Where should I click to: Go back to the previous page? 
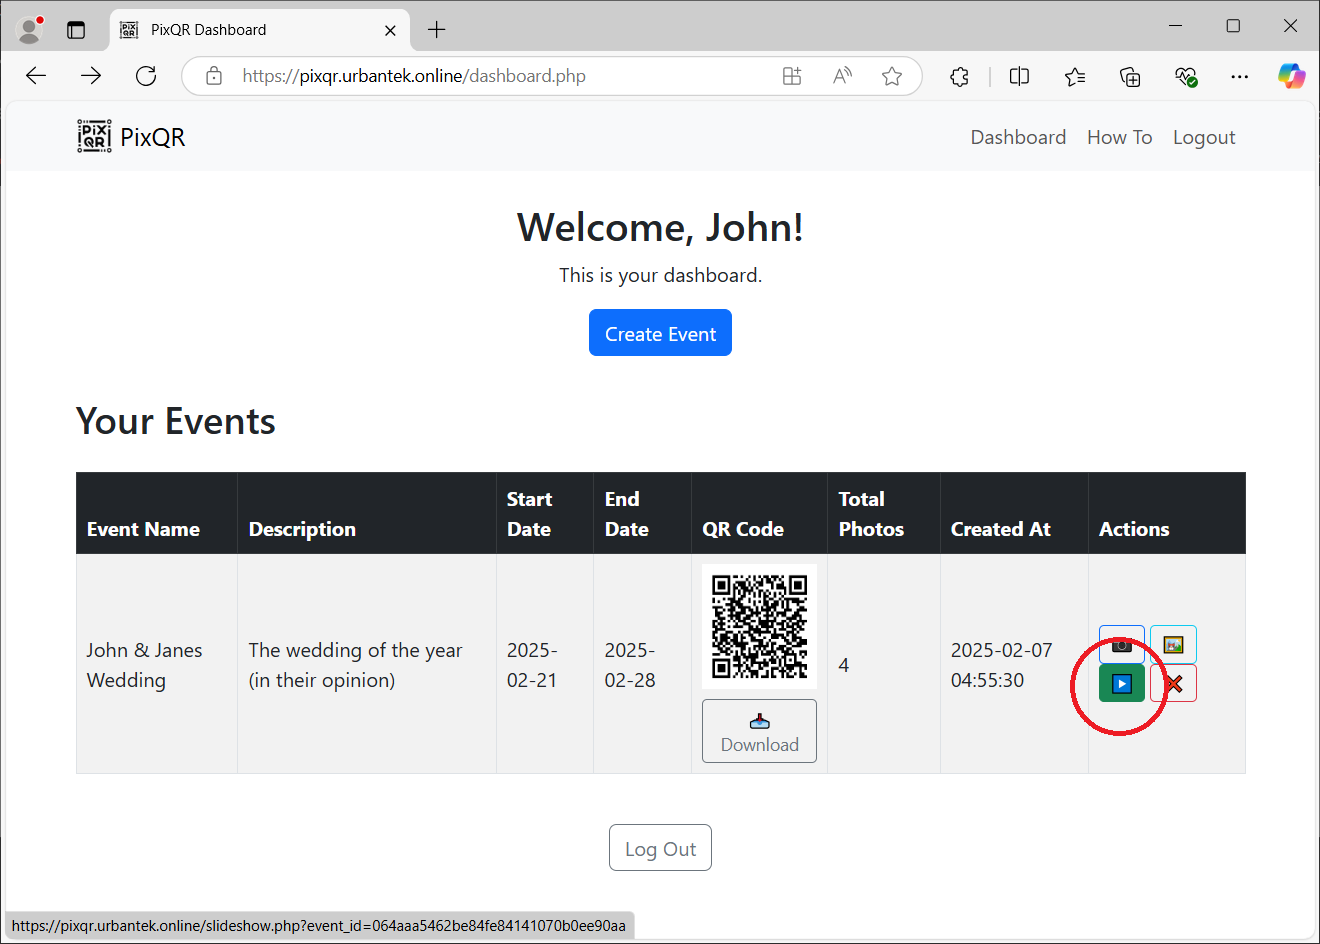[37, 76]
